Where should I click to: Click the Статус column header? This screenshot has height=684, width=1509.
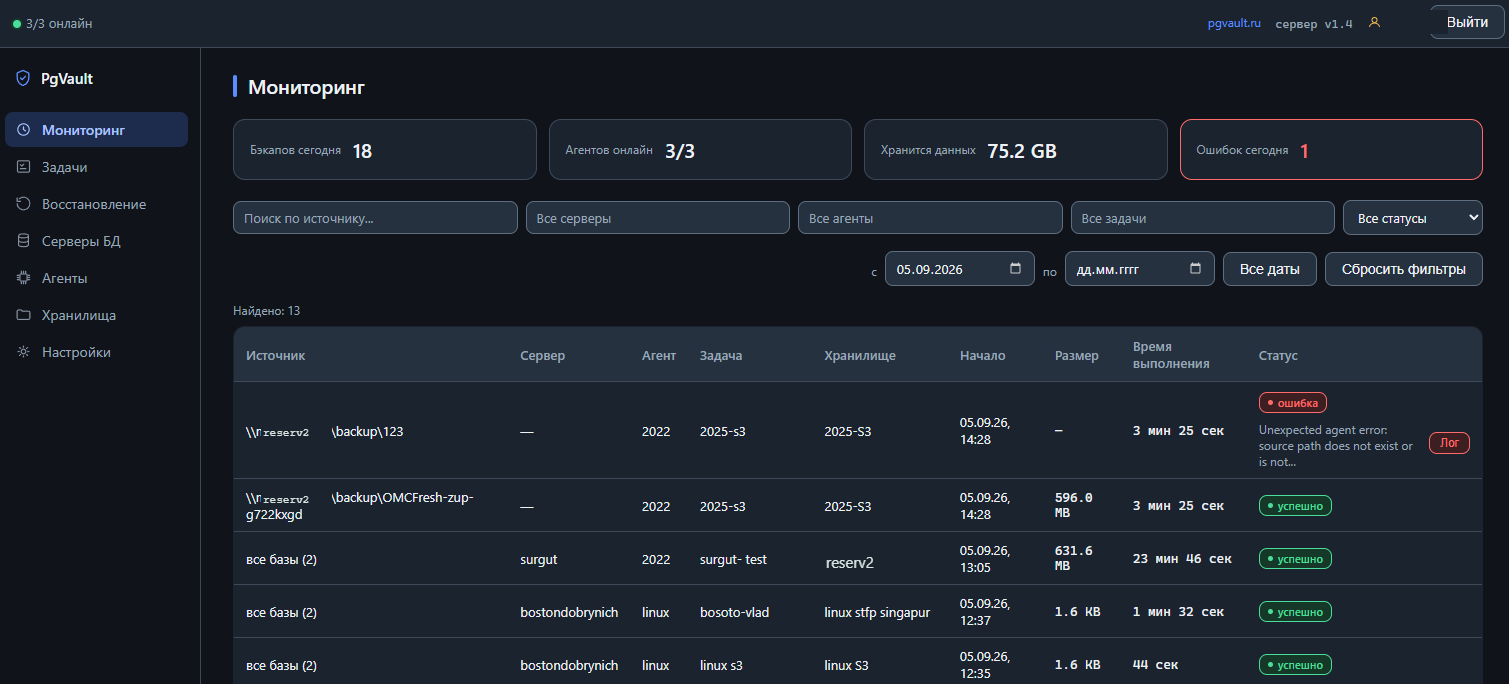pos(1278,355)
